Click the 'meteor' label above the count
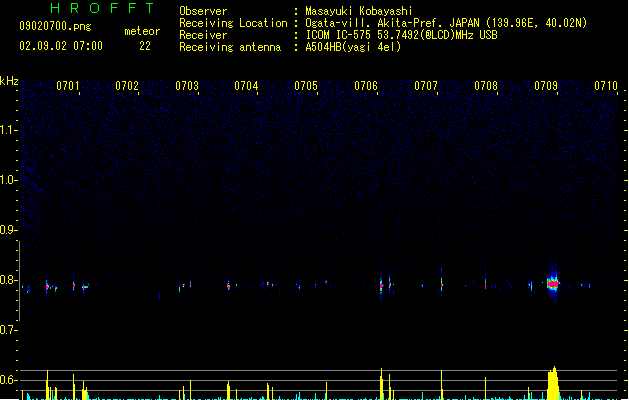The image size is (629, 400). [142, 31]
